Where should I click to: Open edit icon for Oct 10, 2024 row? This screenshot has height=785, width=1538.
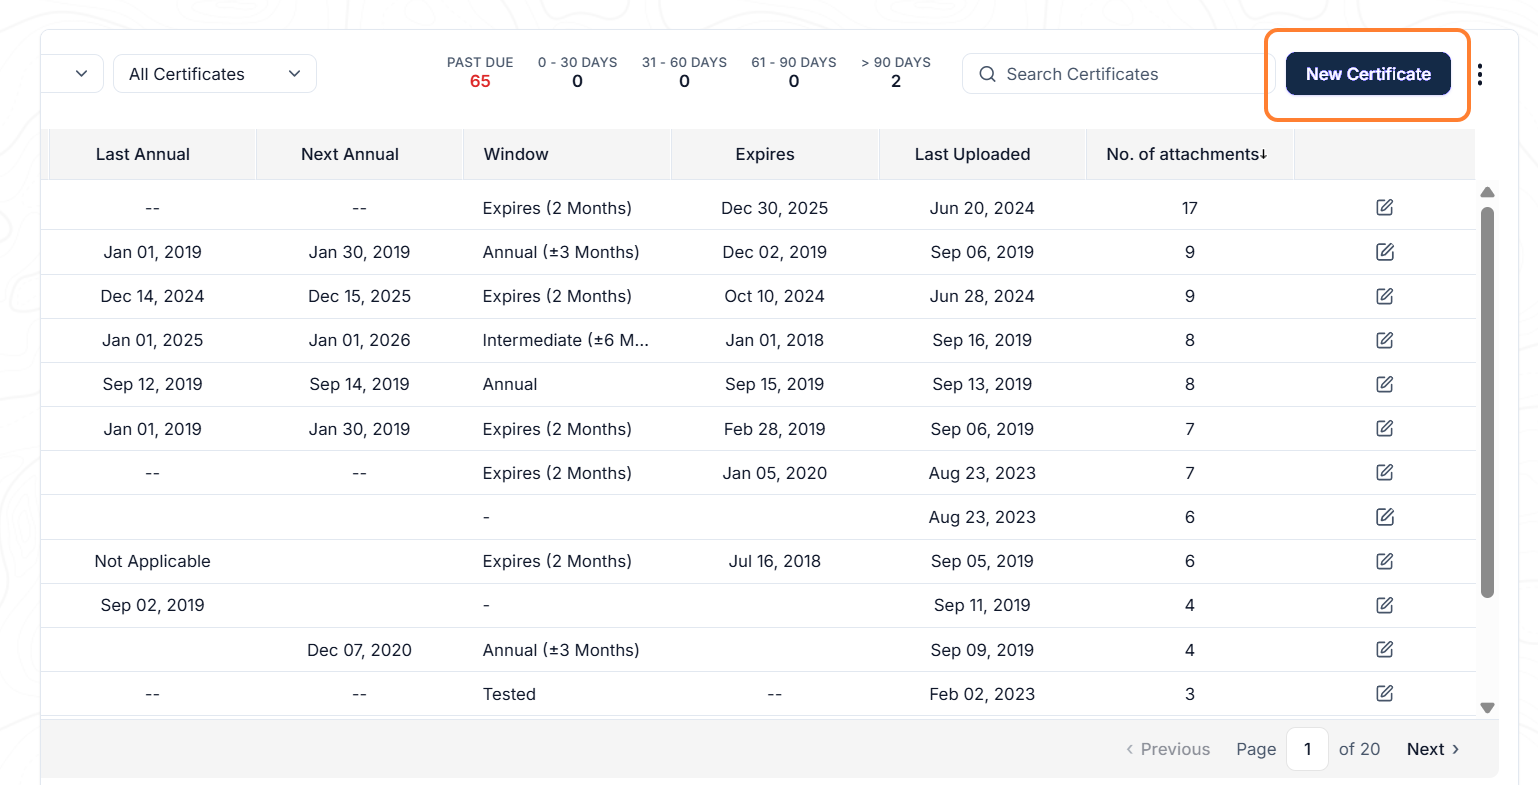1384,296
